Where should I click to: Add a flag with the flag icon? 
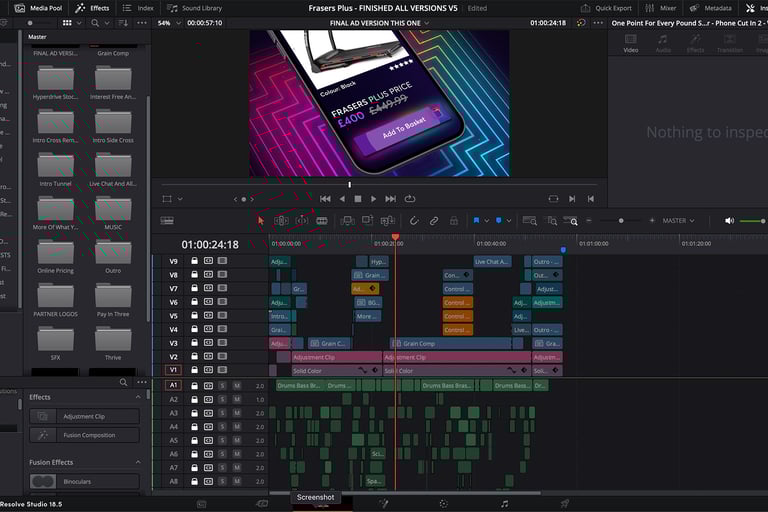(476, 221)
